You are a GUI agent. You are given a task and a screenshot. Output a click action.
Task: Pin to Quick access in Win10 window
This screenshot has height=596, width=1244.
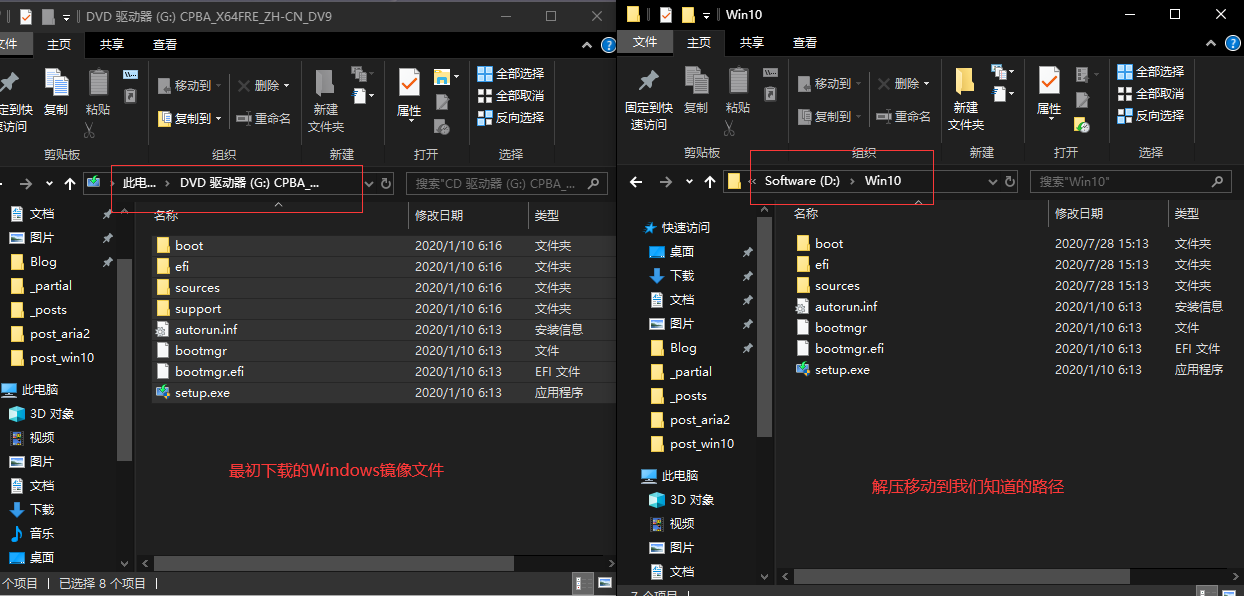649,98
